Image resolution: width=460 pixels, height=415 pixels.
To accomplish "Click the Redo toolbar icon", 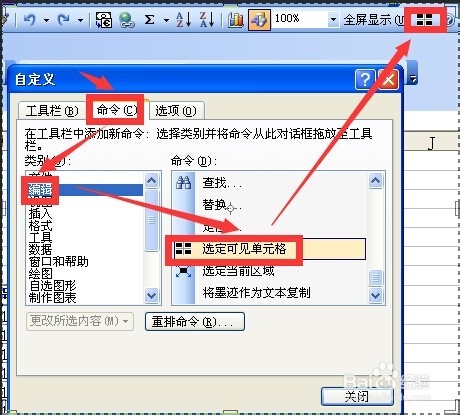I will (63, 20).
